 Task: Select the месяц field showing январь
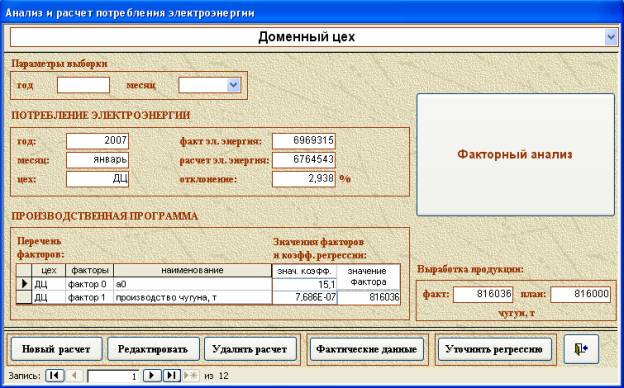point(97,160)
